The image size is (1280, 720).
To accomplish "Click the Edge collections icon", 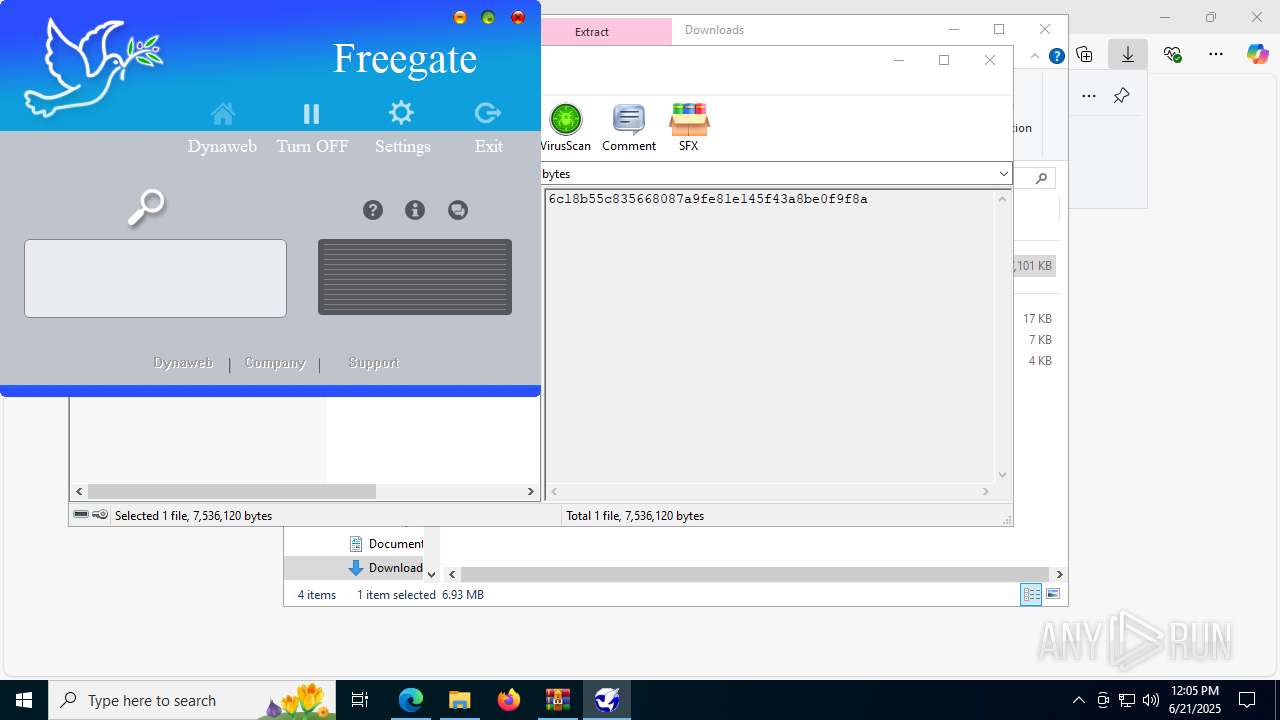I will 1085,54.
